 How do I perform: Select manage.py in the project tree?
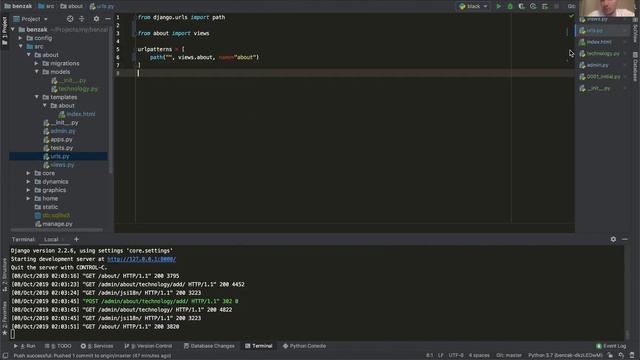(x=53, y=224)
